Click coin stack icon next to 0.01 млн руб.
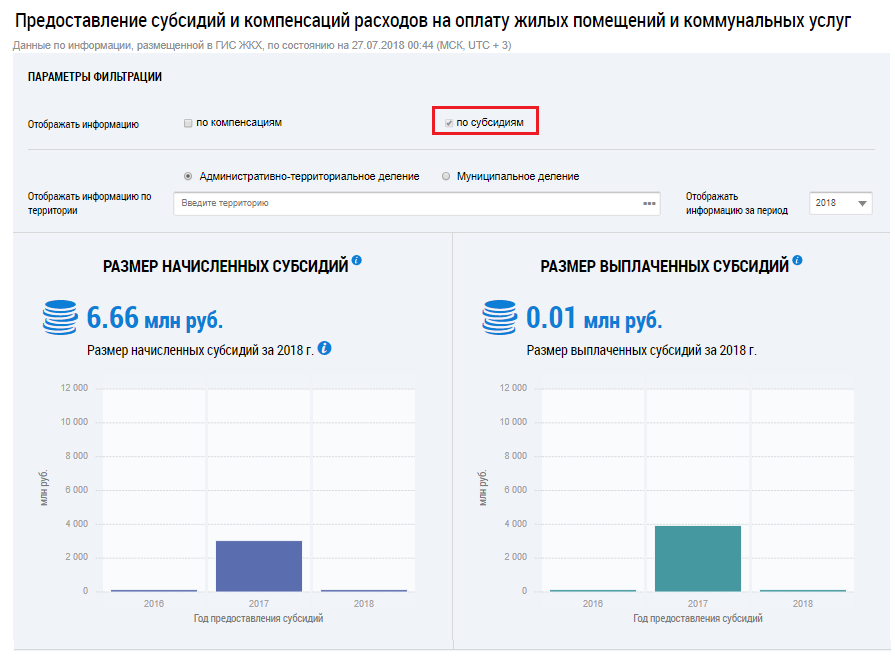The image size is (895, 658). click(499, 318)
